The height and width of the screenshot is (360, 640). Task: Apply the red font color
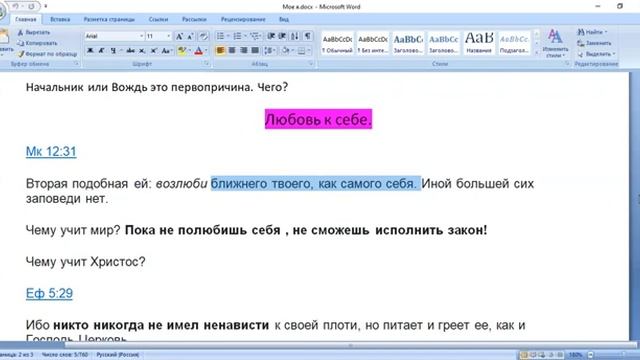198,51
